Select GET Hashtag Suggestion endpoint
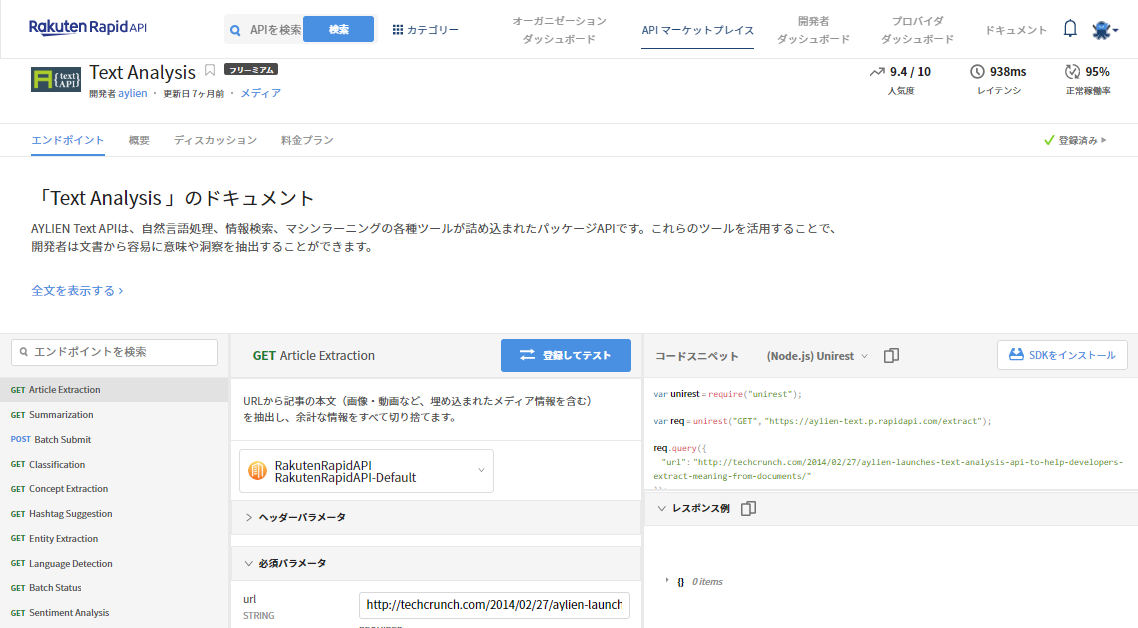The image size is (1138, 628). pyautogui.click(x=114, y=513)
